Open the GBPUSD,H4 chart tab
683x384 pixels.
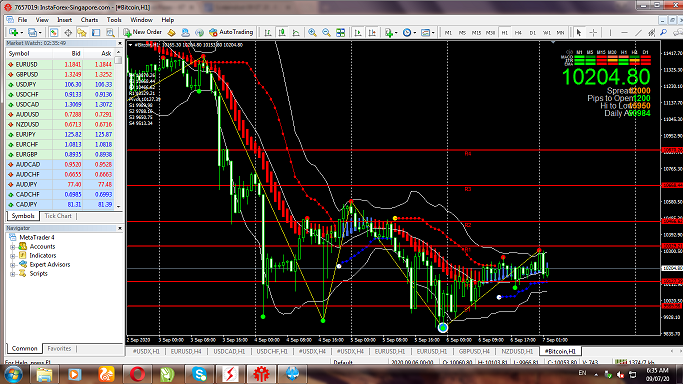tap(474, 351)
